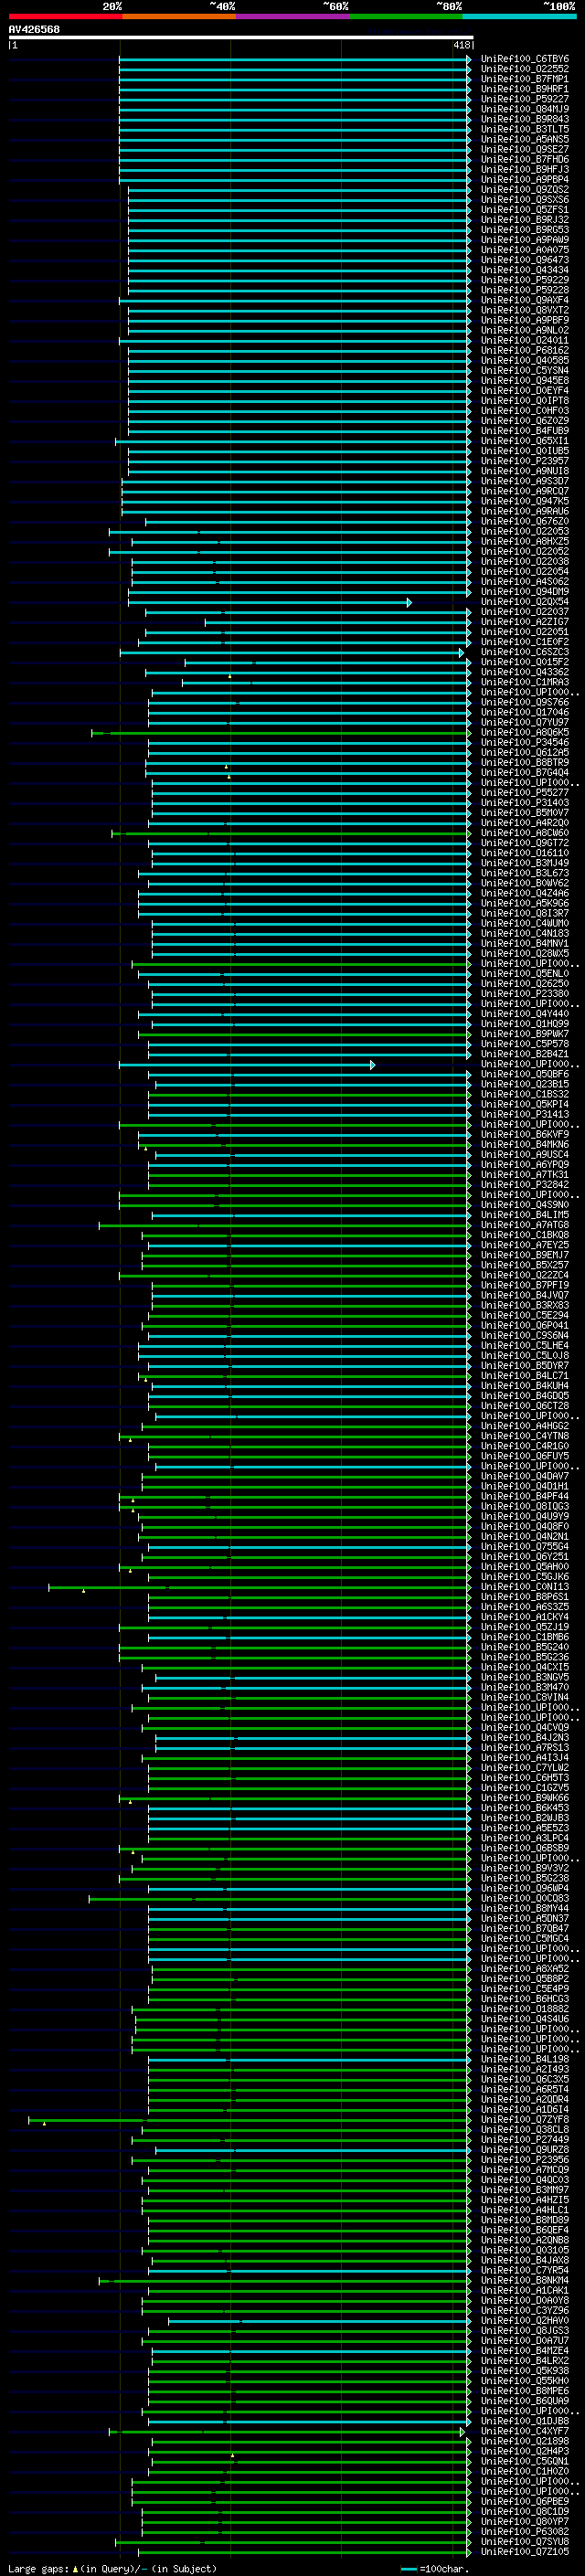Click hit label UniRef100_Q28WX5
The height and width of the screenshot is (2576, 585).
click(524, 953)
